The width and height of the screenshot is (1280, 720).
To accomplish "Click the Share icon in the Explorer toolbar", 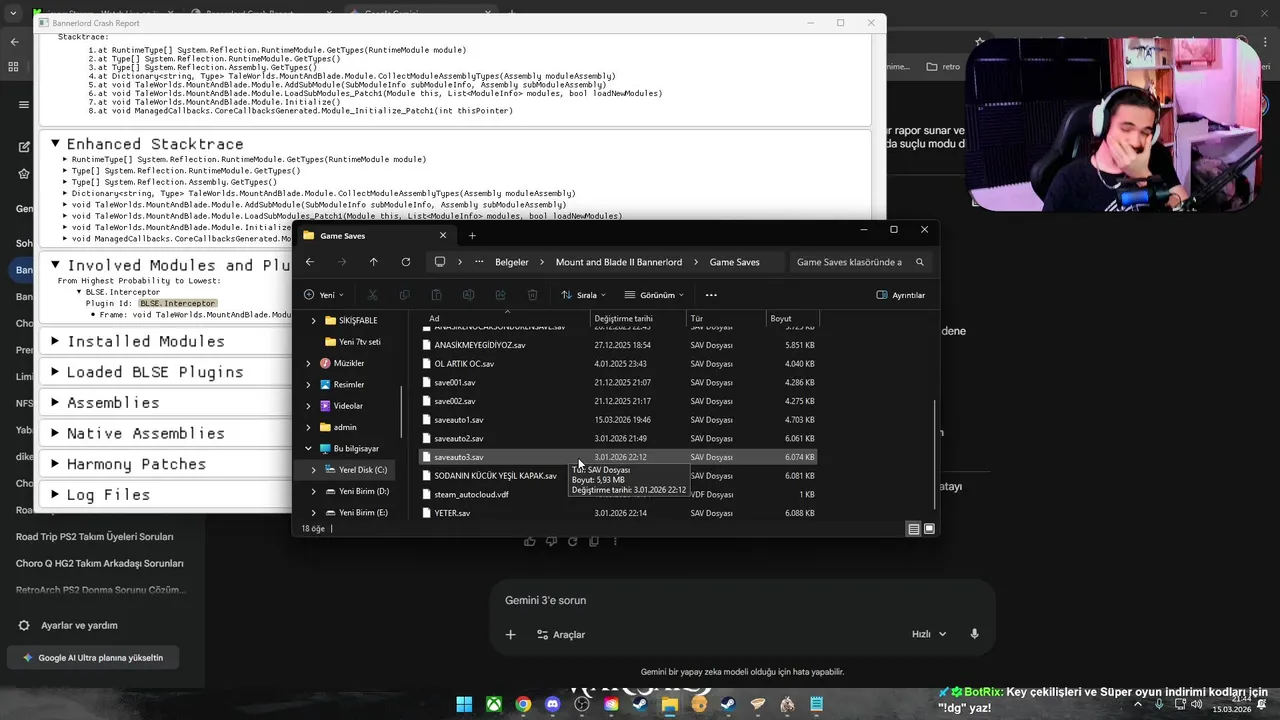I will pos(500,295).
